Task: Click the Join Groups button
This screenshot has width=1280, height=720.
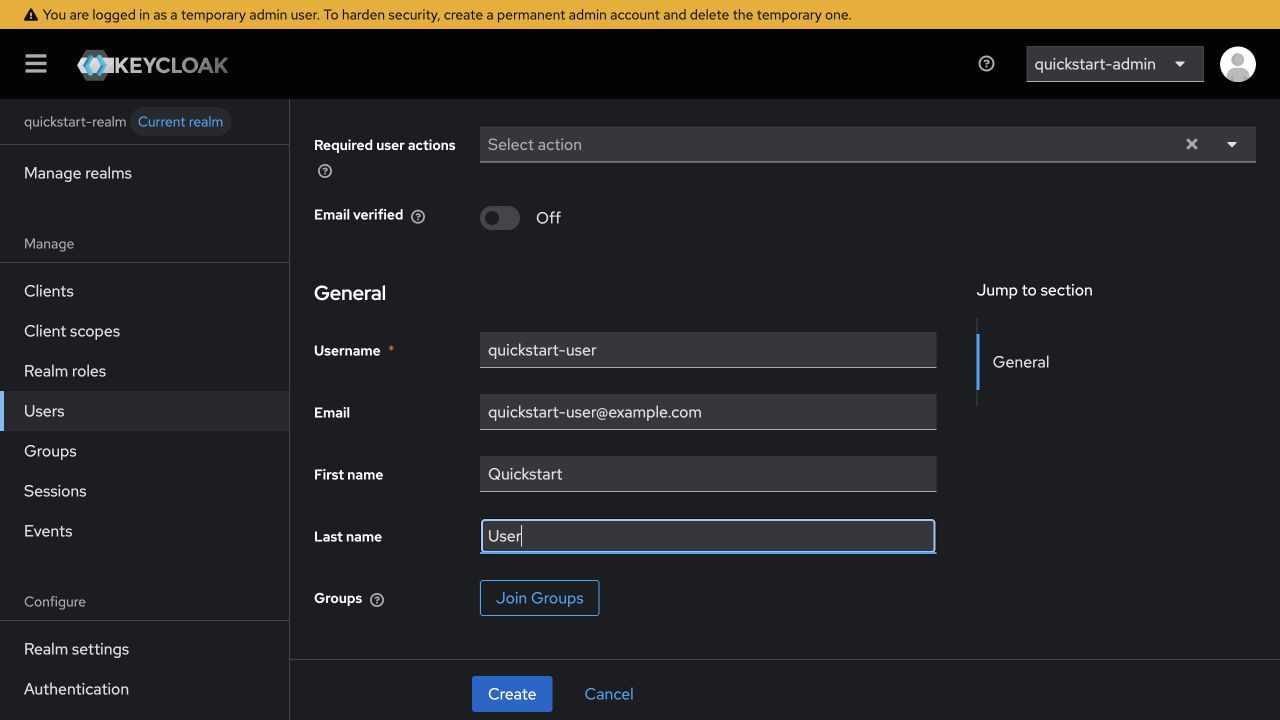Action: [x=539, y=598]
